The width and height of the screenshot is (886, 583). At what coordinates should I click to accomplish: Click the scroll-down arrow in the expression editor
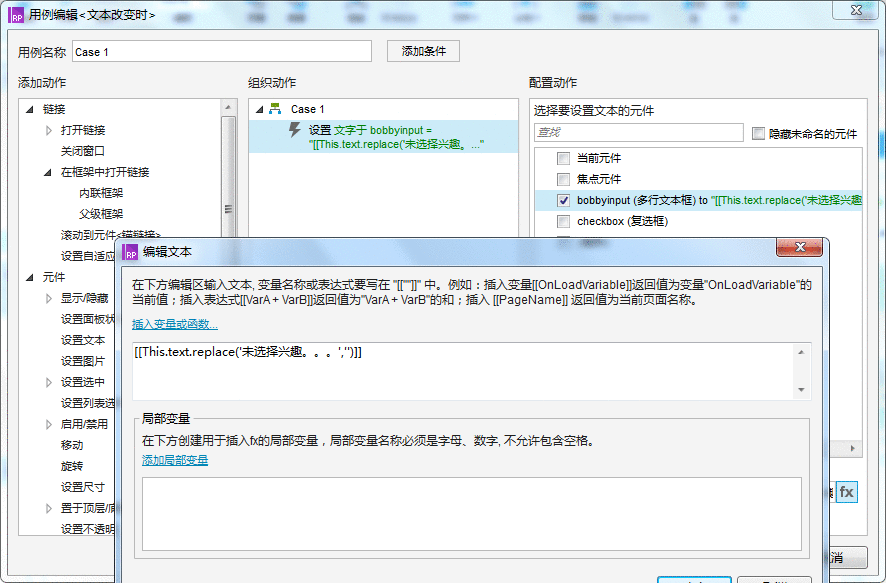point(801,390)
